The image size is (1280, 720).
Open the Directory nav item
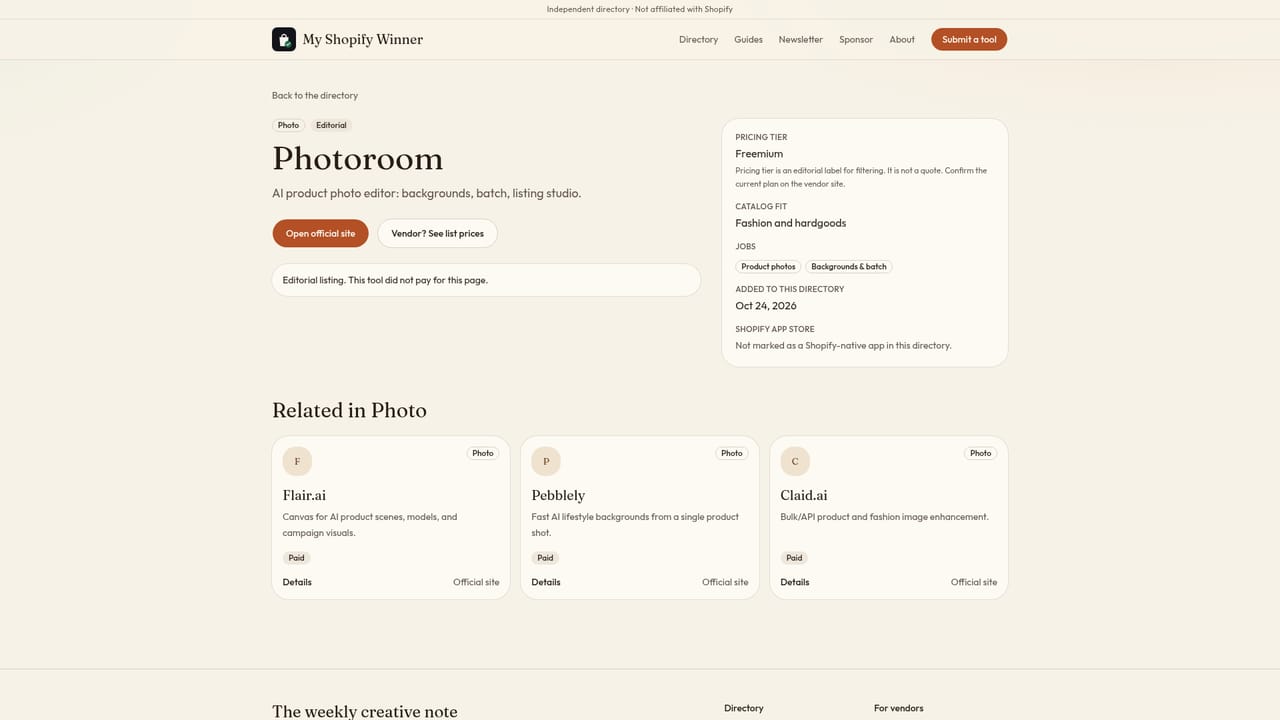pyautogui.click(x=698, y=40)
